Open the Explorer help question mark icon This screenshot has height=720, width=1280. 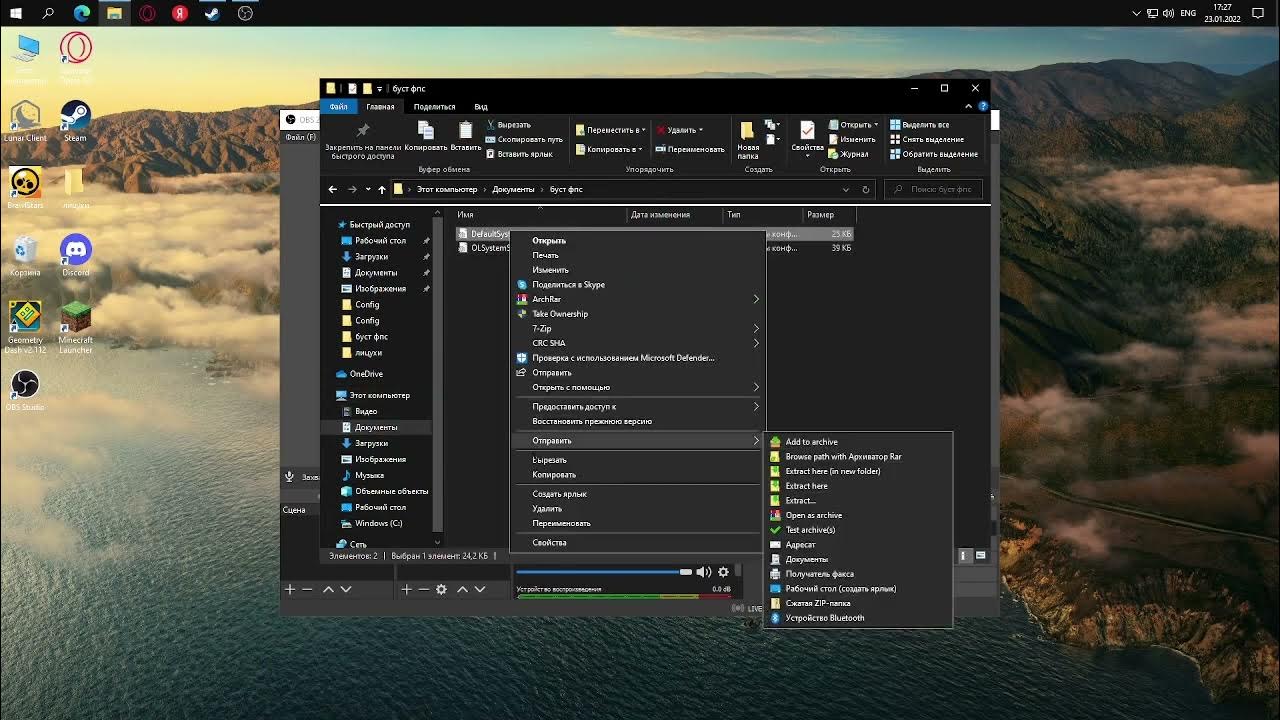pos(982,106)
